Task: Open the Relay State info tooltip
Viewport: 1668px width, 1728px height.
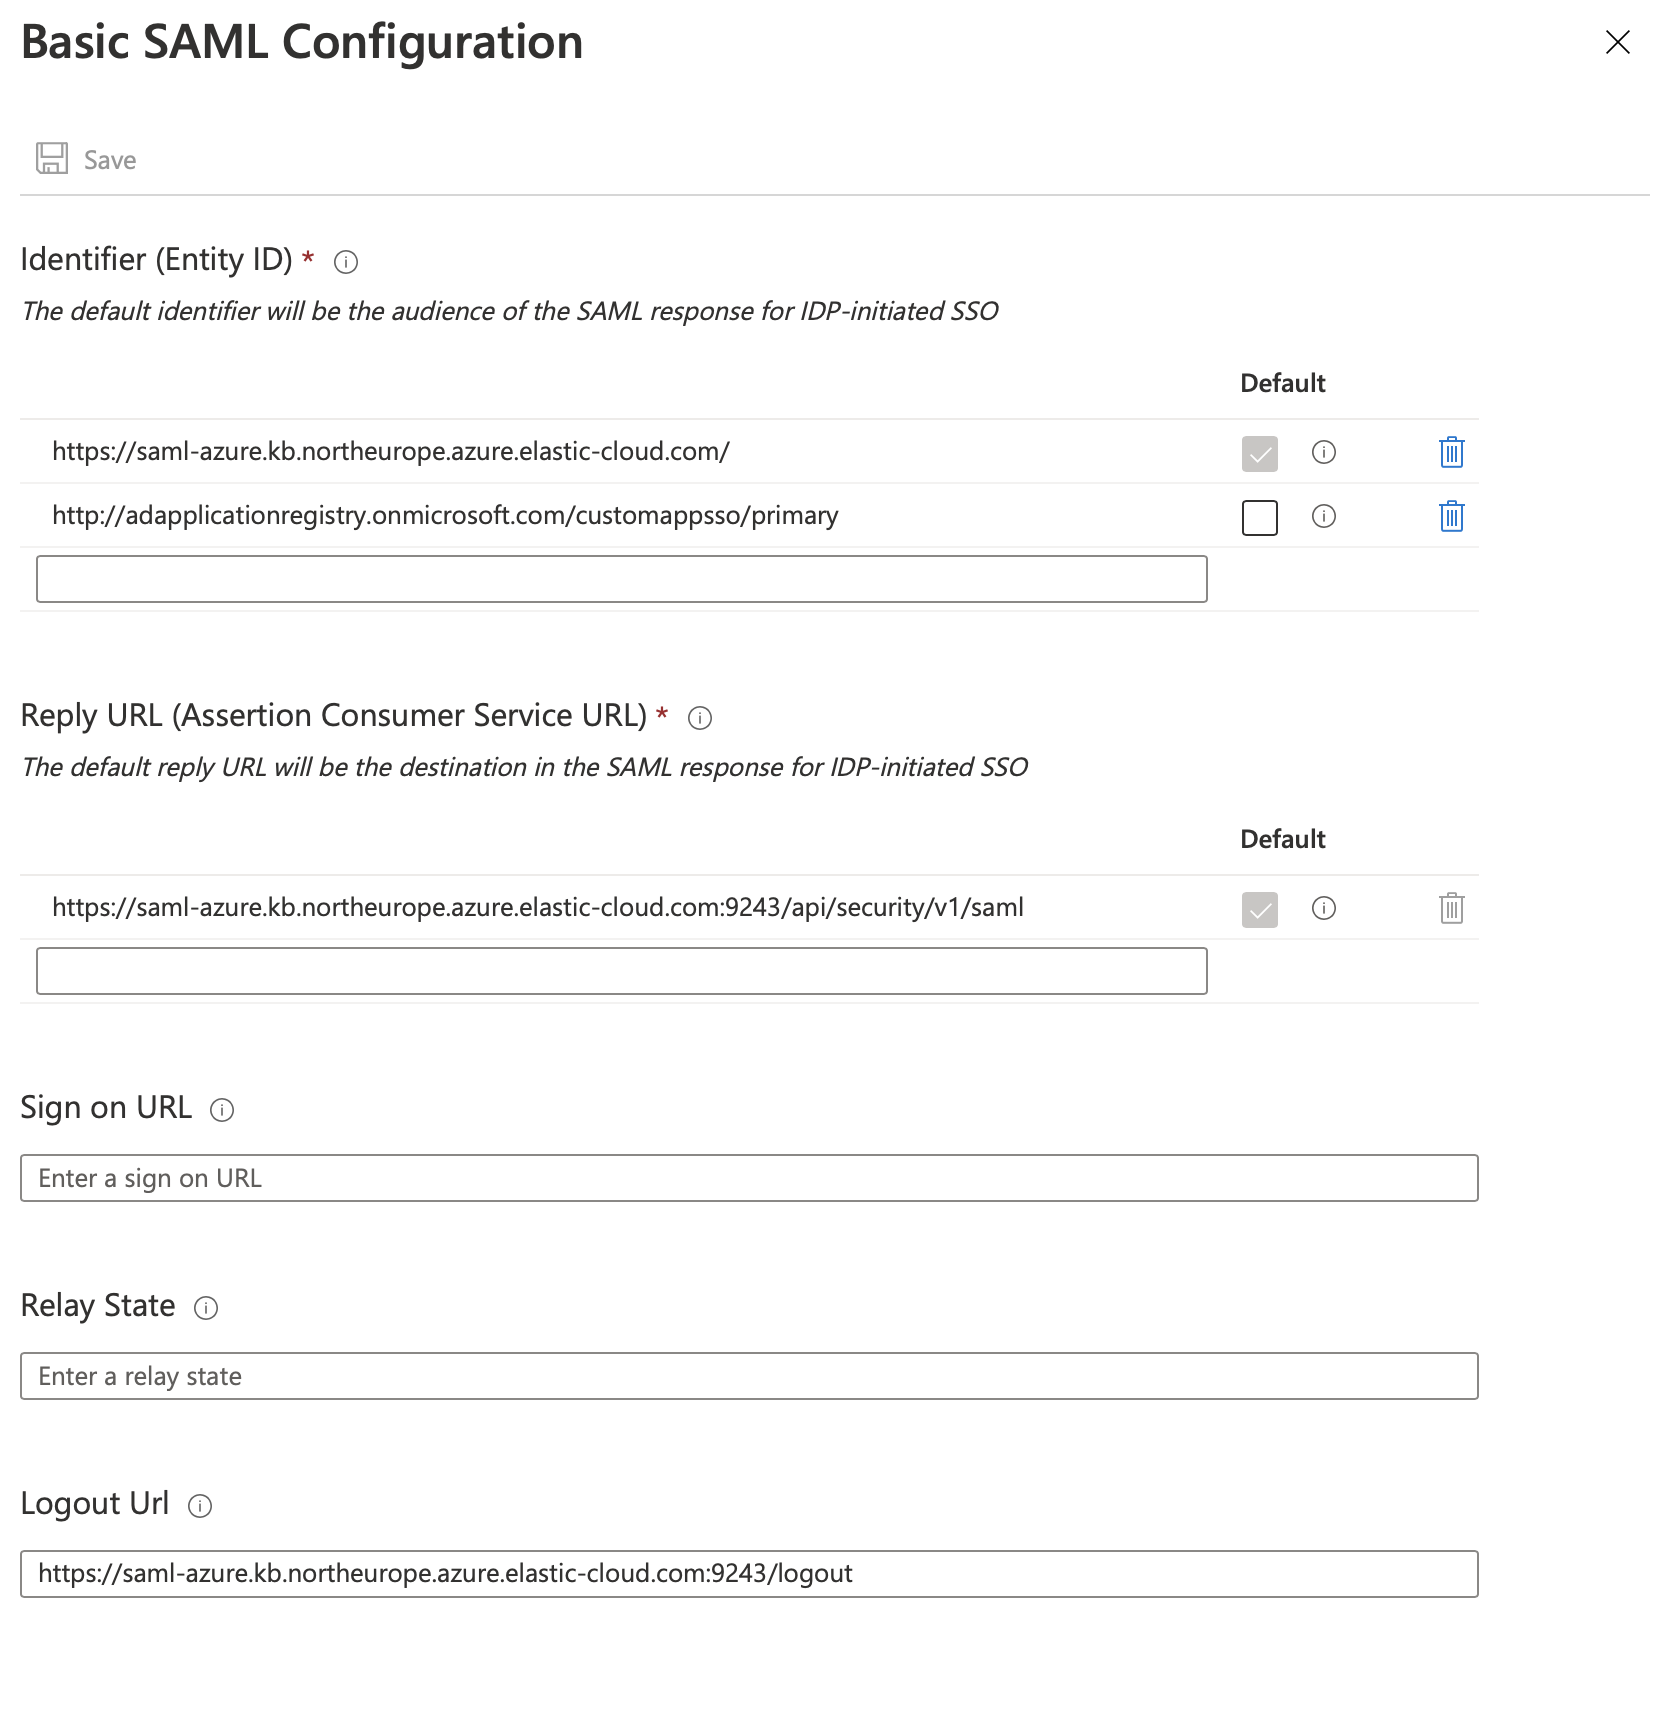Action: point(205,1308)
